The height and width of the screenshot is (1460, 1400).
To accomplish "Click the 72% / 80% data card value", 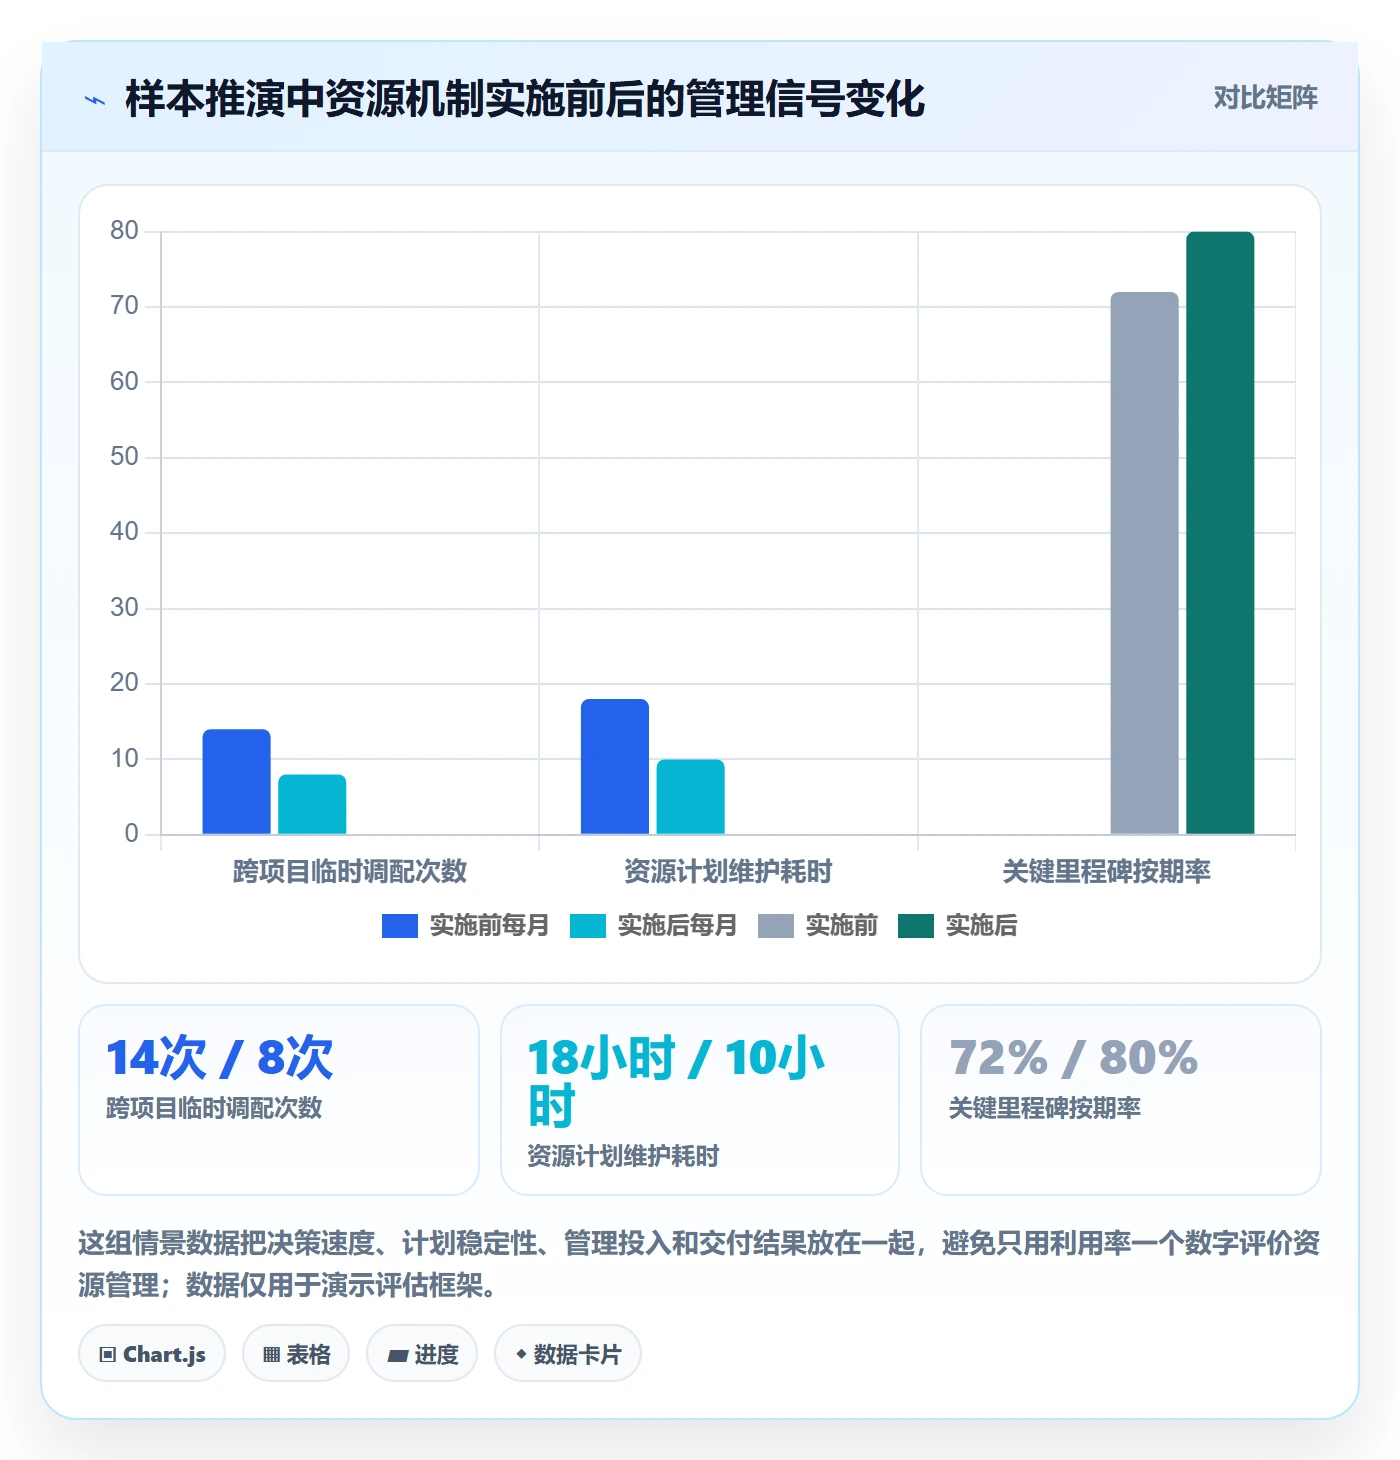I will [1073, 1058].
